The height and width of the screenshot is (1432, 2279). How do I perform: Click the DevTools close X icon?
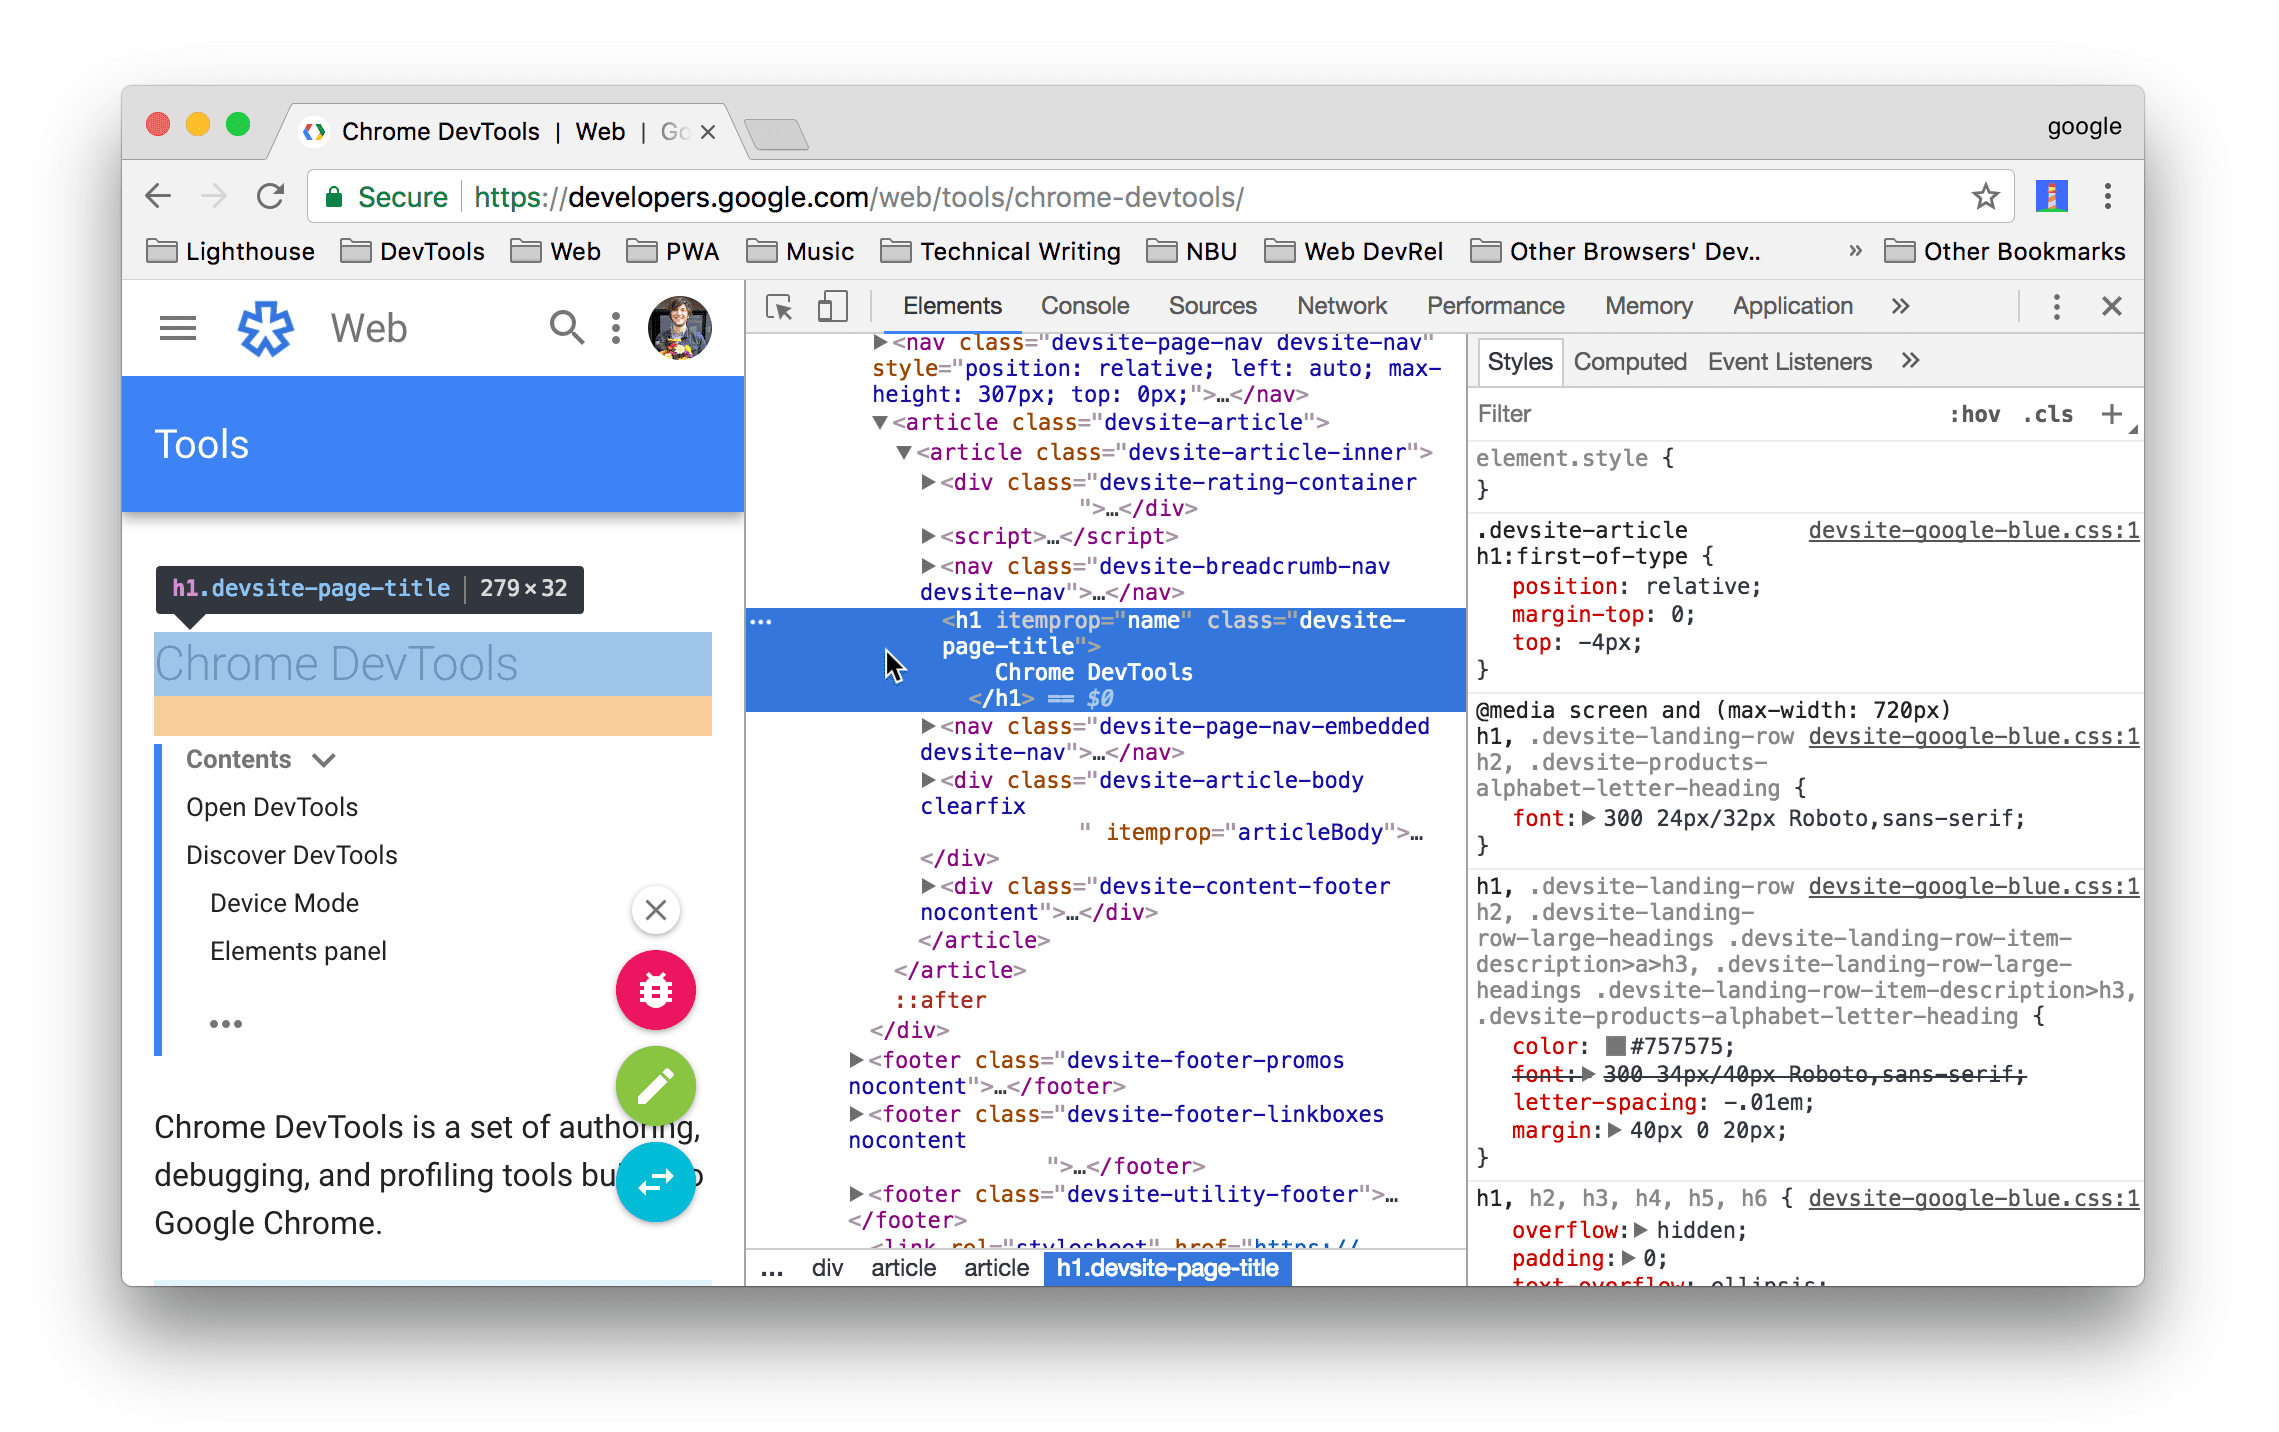[2112, 309]
